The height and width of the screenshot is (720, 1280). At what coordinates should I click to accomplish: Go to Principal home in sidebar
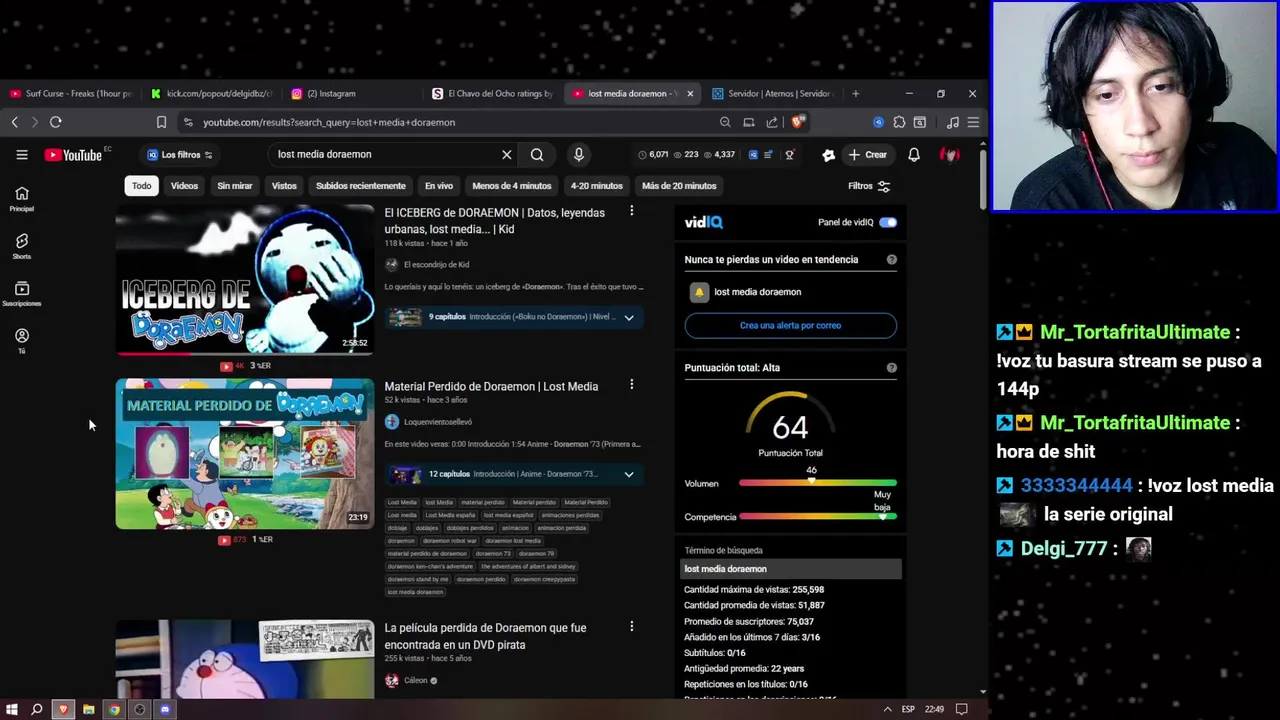22,198
